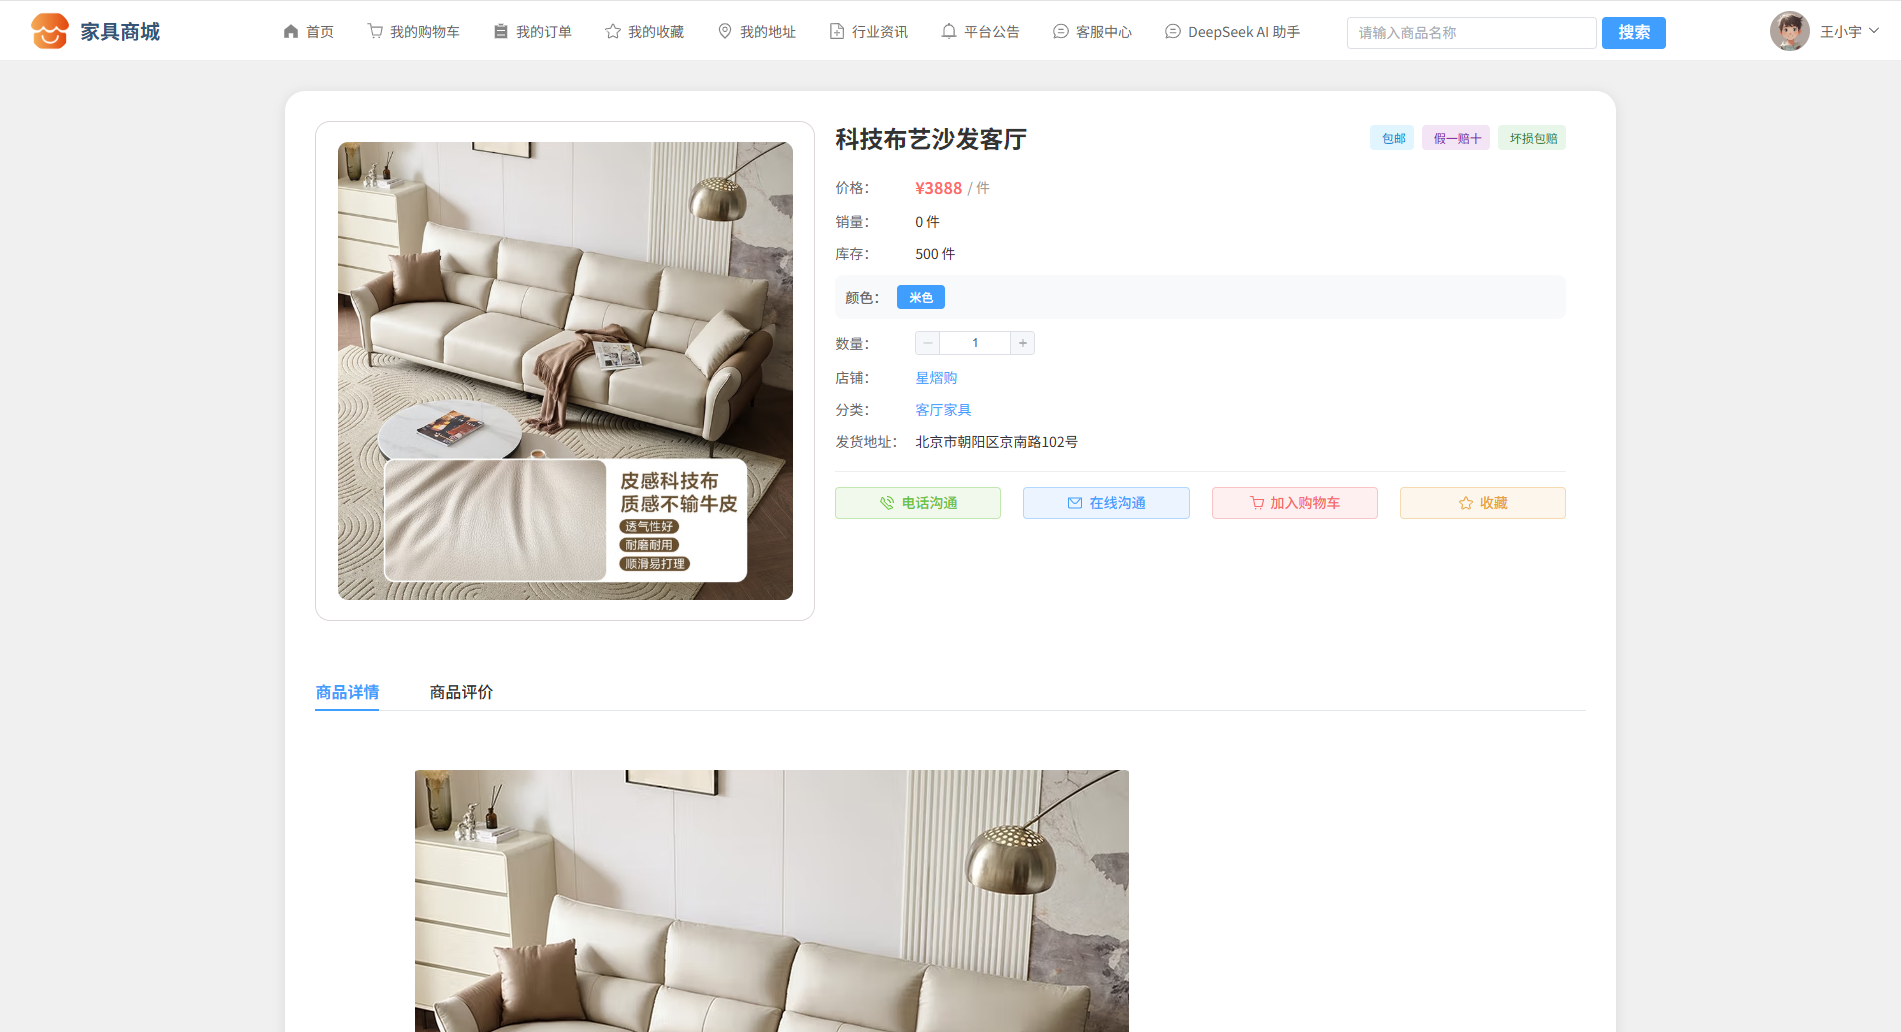
Task: Open my favorites star menu item
Action: [x=644, y=32]
